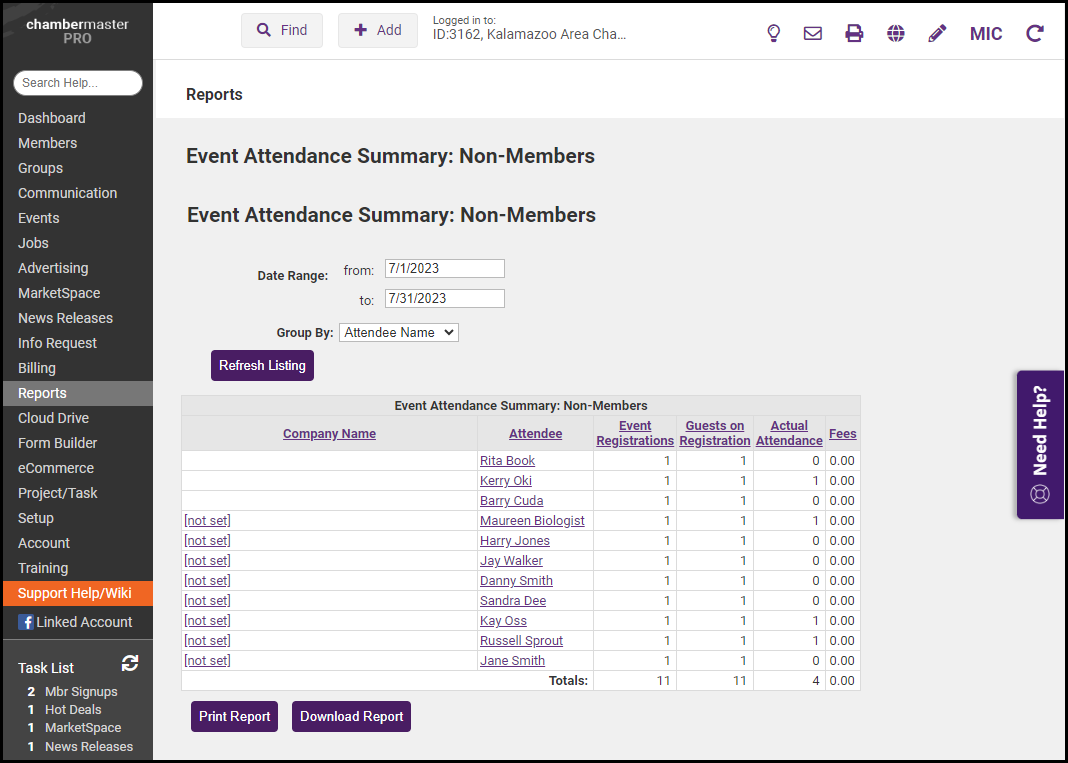Open the Facebook Linked Account
Image resolution: width=1068 pixels, height=763 pixels.
75,622
